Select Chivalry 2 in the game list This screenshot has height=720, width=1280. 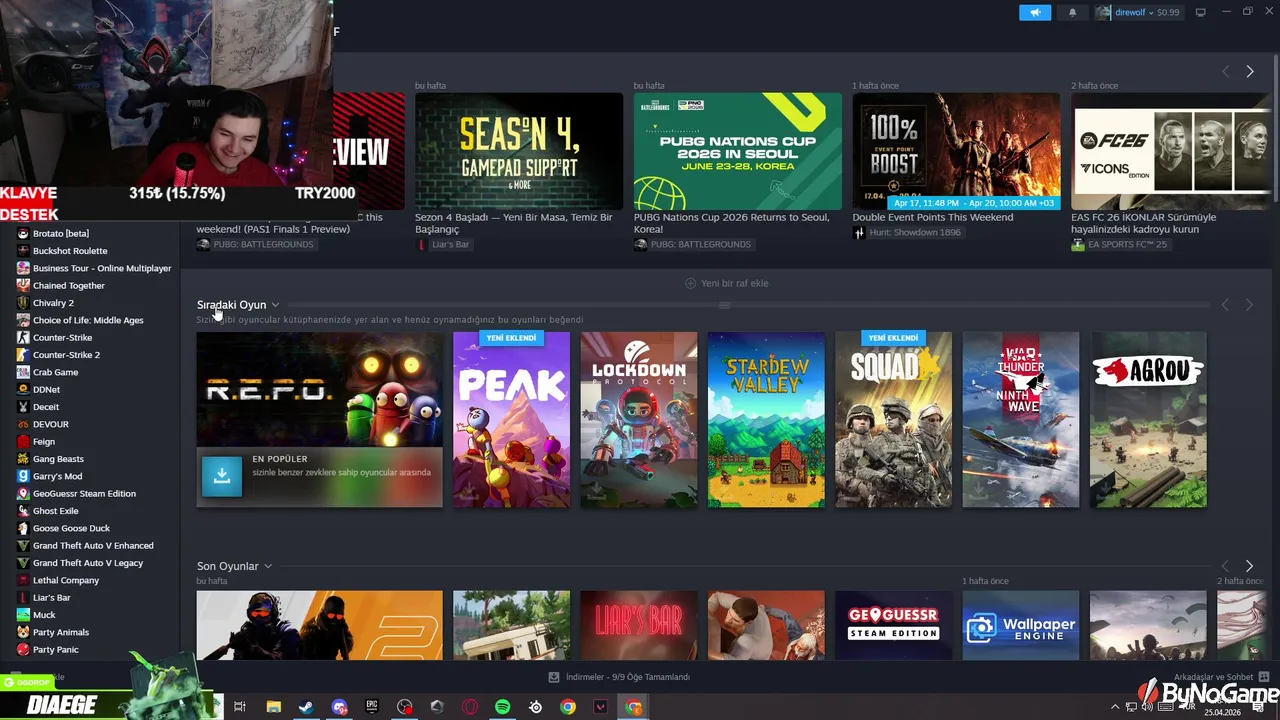pyautogui.click(x=53, y=303)
